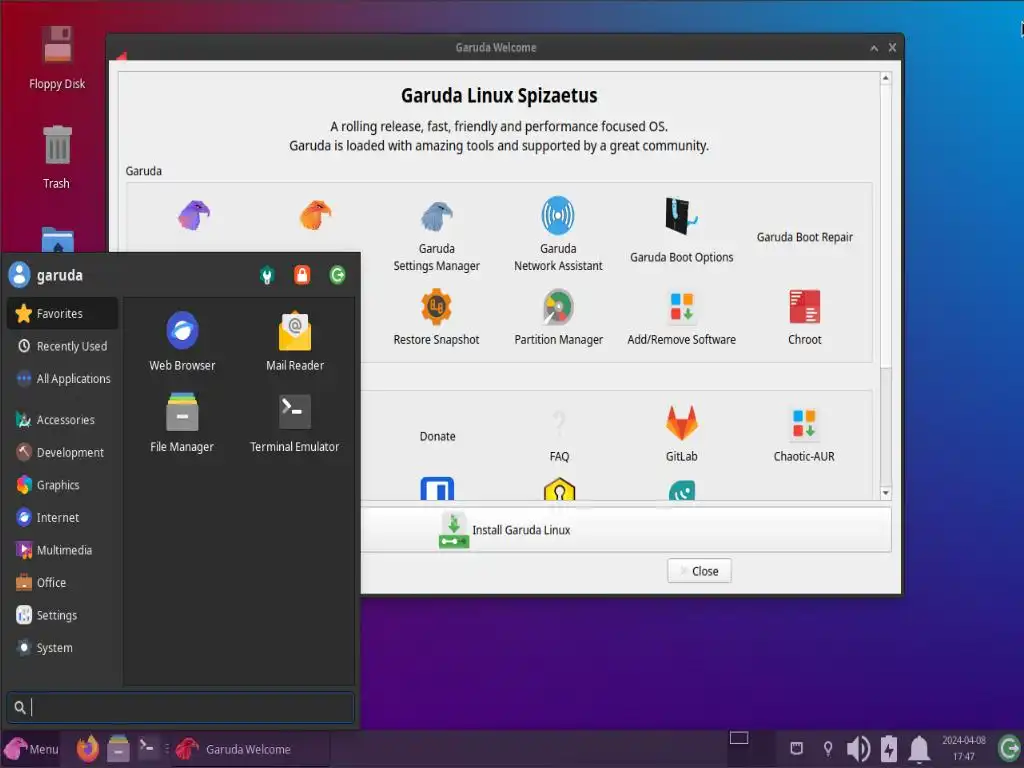Roll up the Garuda Welcome window

[x=874, y=48]
